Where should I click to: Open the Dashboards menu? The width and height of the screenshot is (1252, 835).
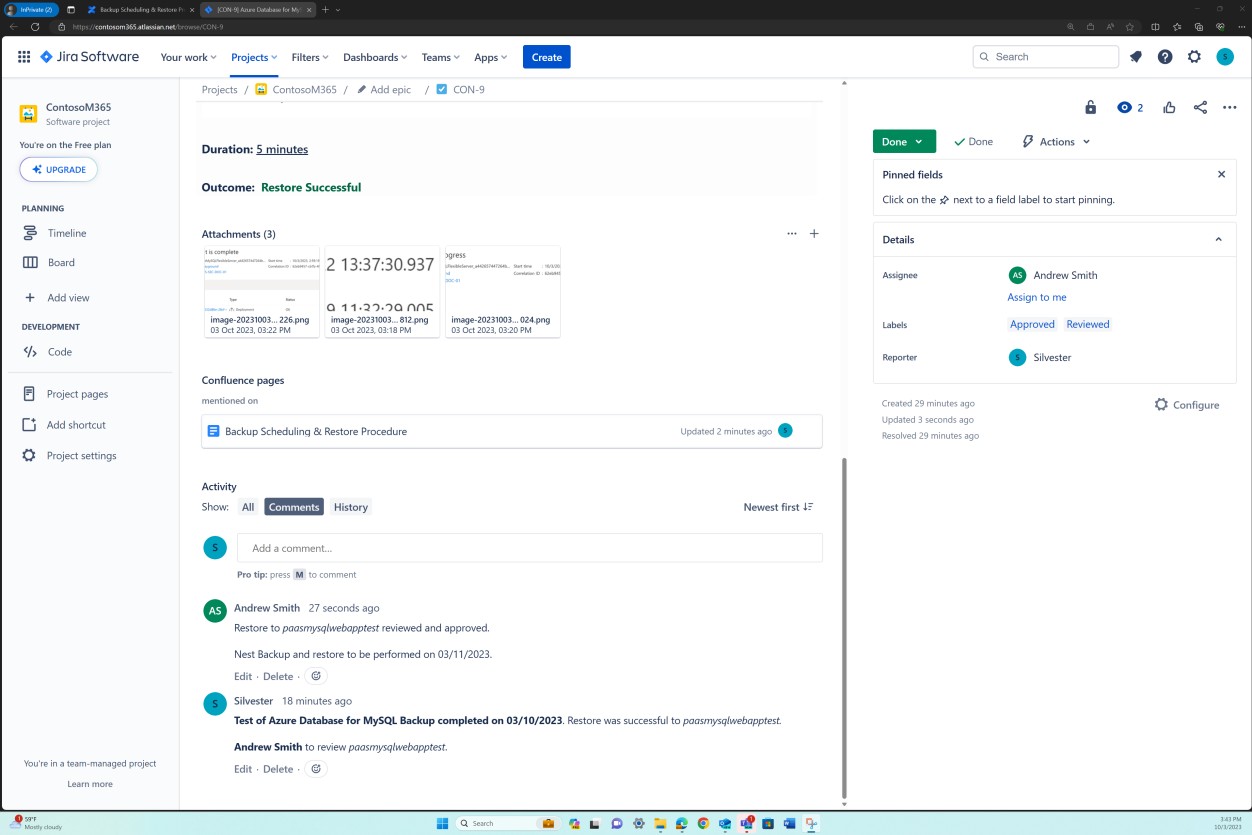(x=374, y=57)
